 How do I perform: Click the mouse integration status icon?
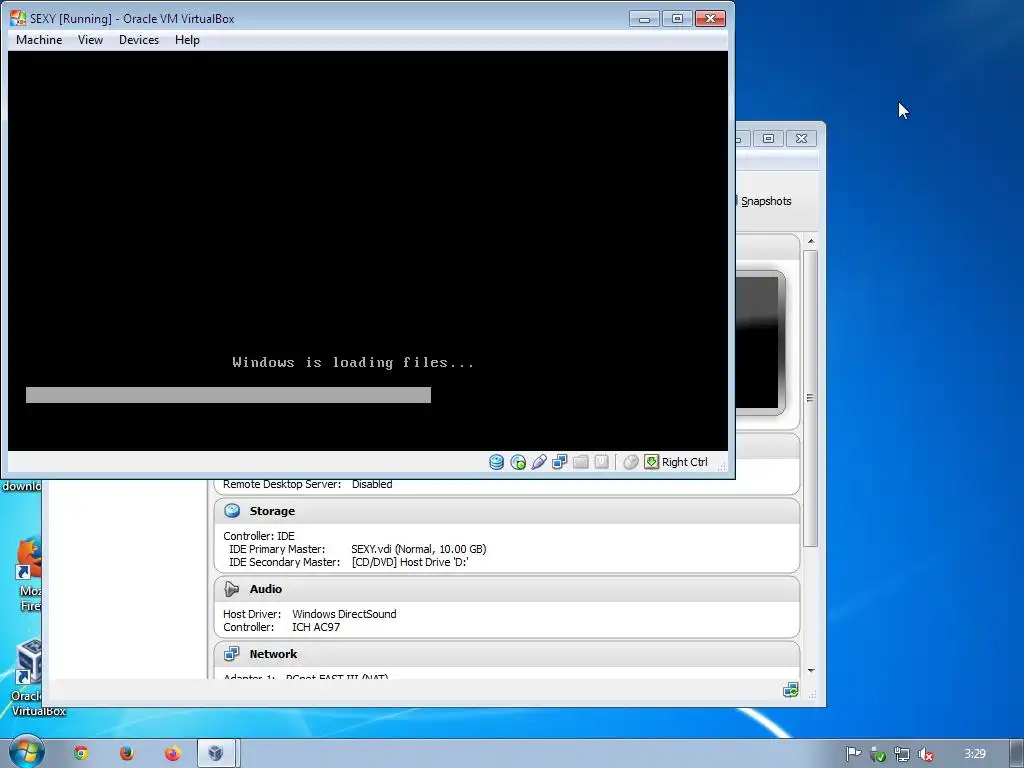(x=630, y=462)
